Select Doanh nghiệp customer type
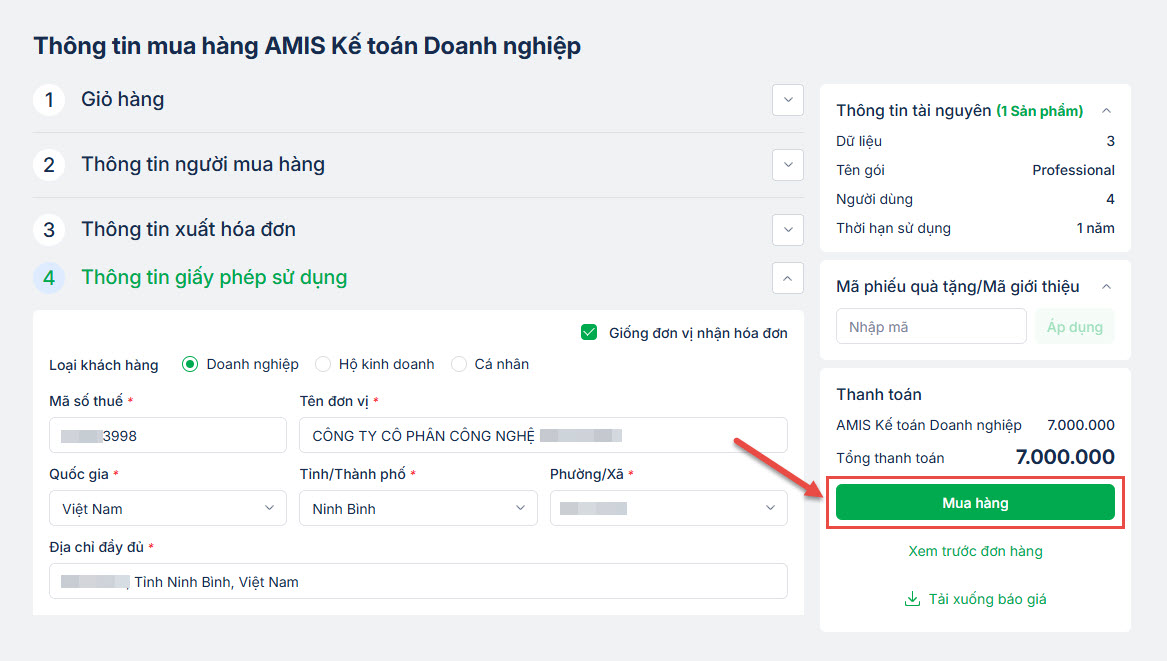1167x661 pixels. pos(190,364)
